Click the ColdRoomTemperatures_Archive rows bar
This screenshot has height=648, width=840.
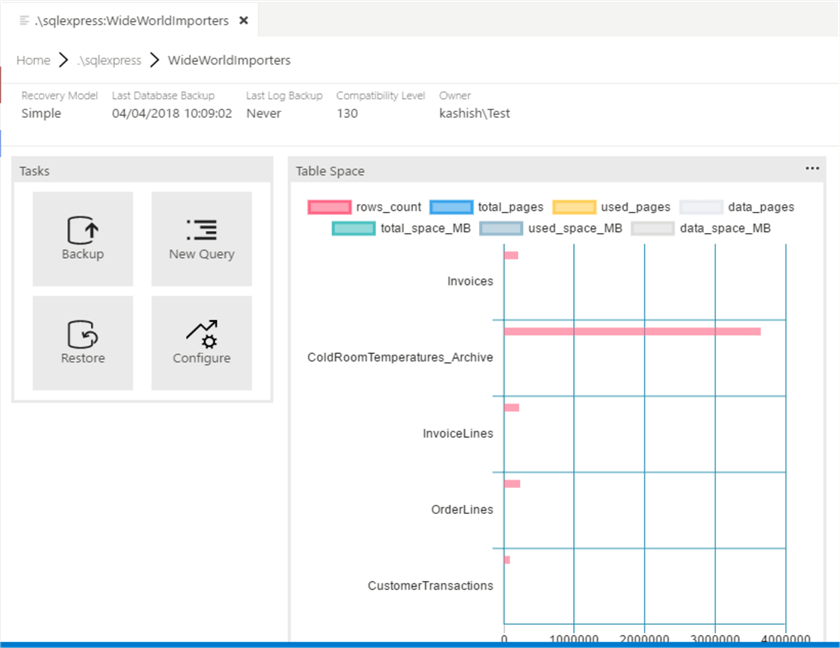click(632, 331)
